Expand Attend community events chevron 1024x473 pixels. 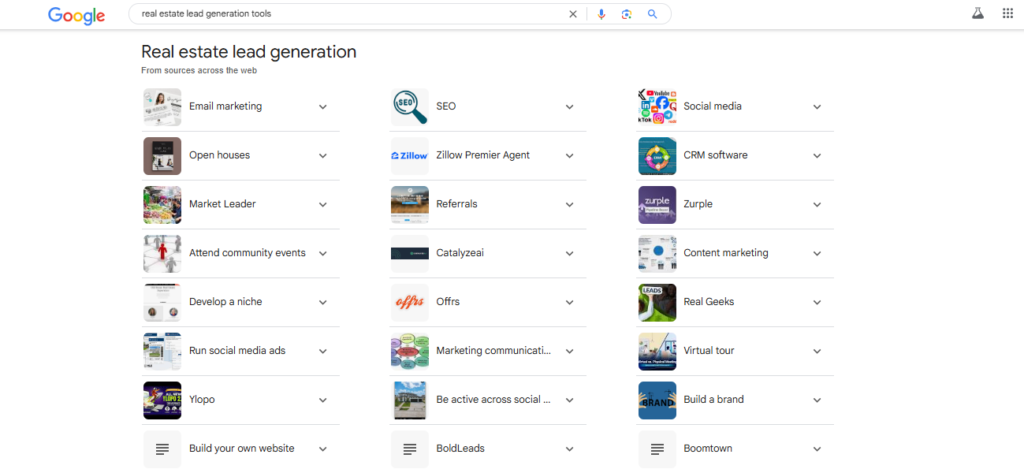pyautogui.click(x=323, y=253)
